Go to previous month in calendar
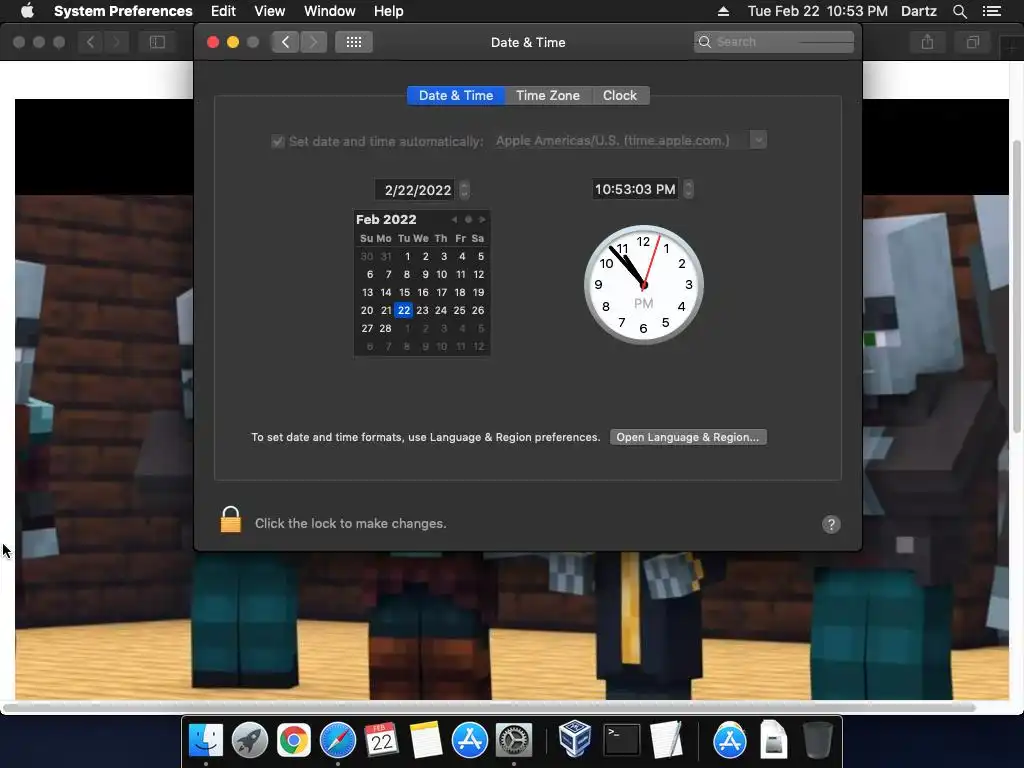 tap(455, 219)
